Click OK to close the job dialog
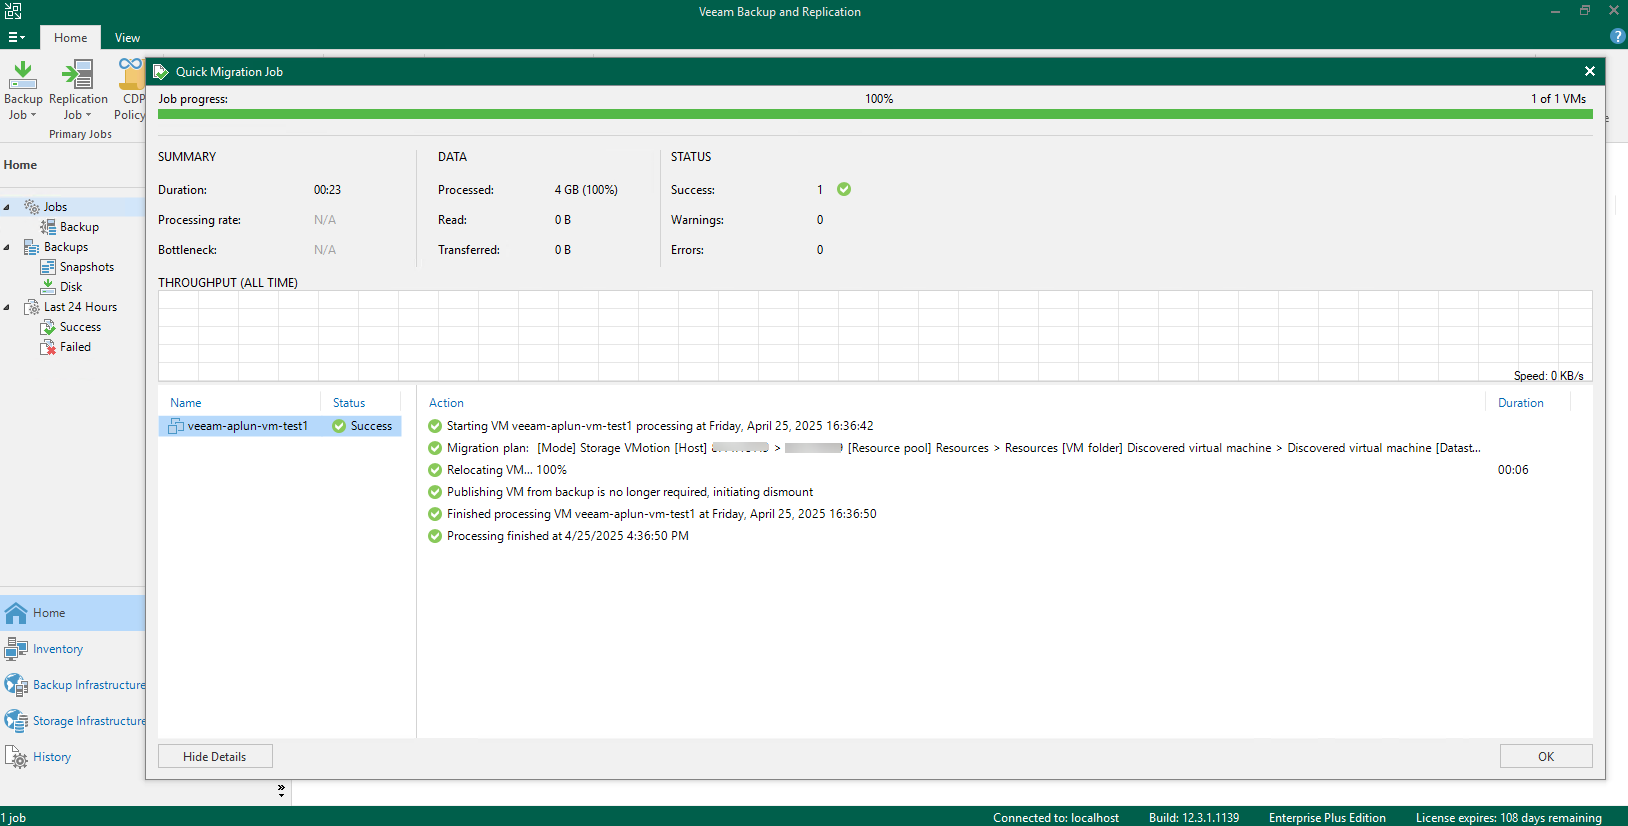 point(1546,756)
